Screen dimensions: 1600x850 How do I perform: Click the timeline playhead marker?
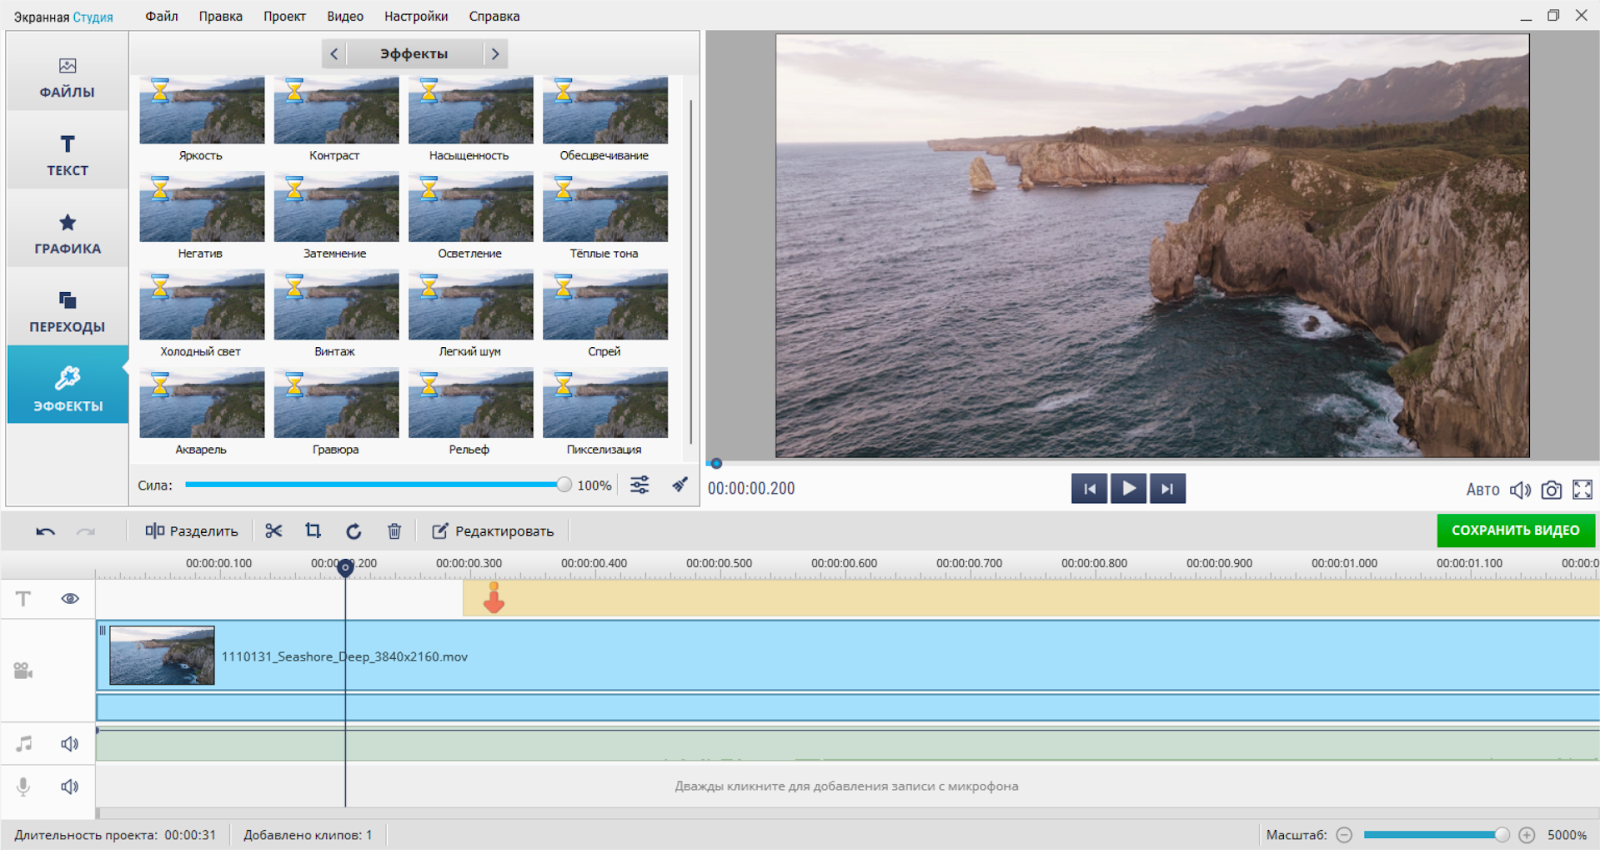tap(345, 568)
